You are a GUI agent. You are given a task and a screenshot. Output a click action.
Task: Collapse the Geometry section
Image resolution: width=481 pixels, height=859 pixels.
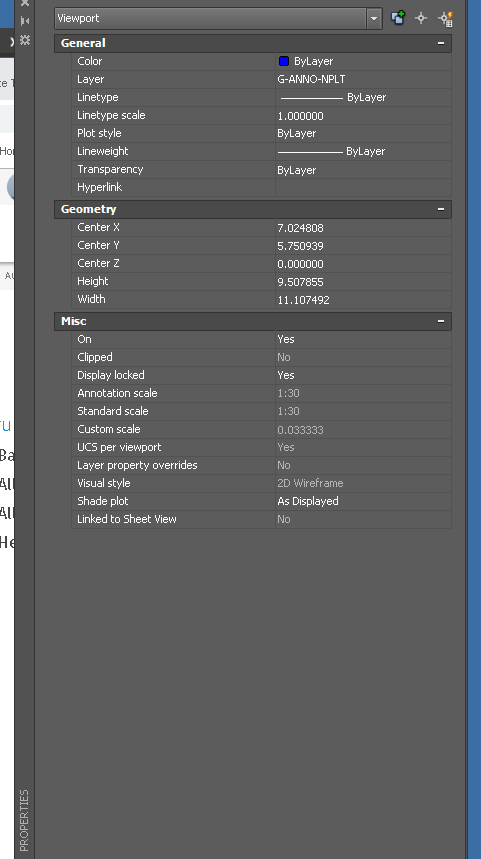(x=441, y=209)
